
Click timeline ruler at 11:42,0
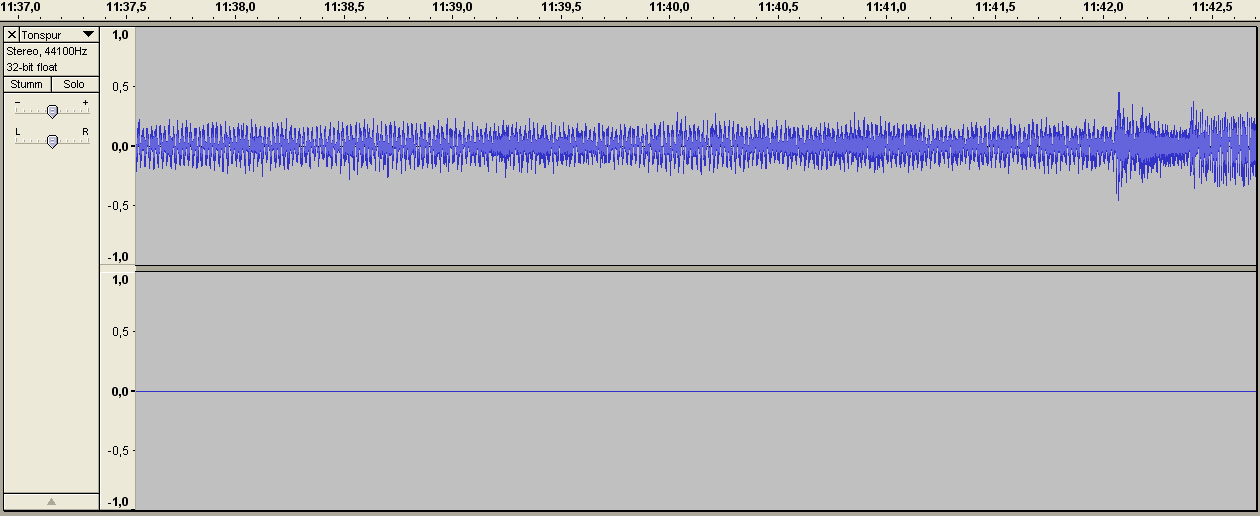tap(1103, 7)
